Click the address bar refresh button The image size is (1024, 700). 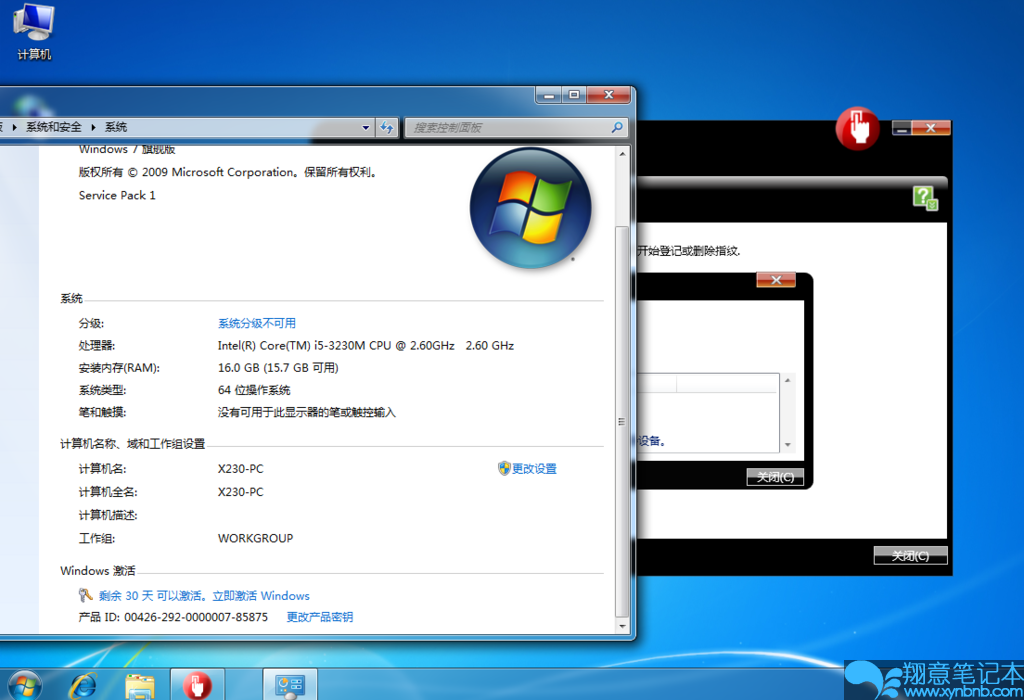click(387, 127)
